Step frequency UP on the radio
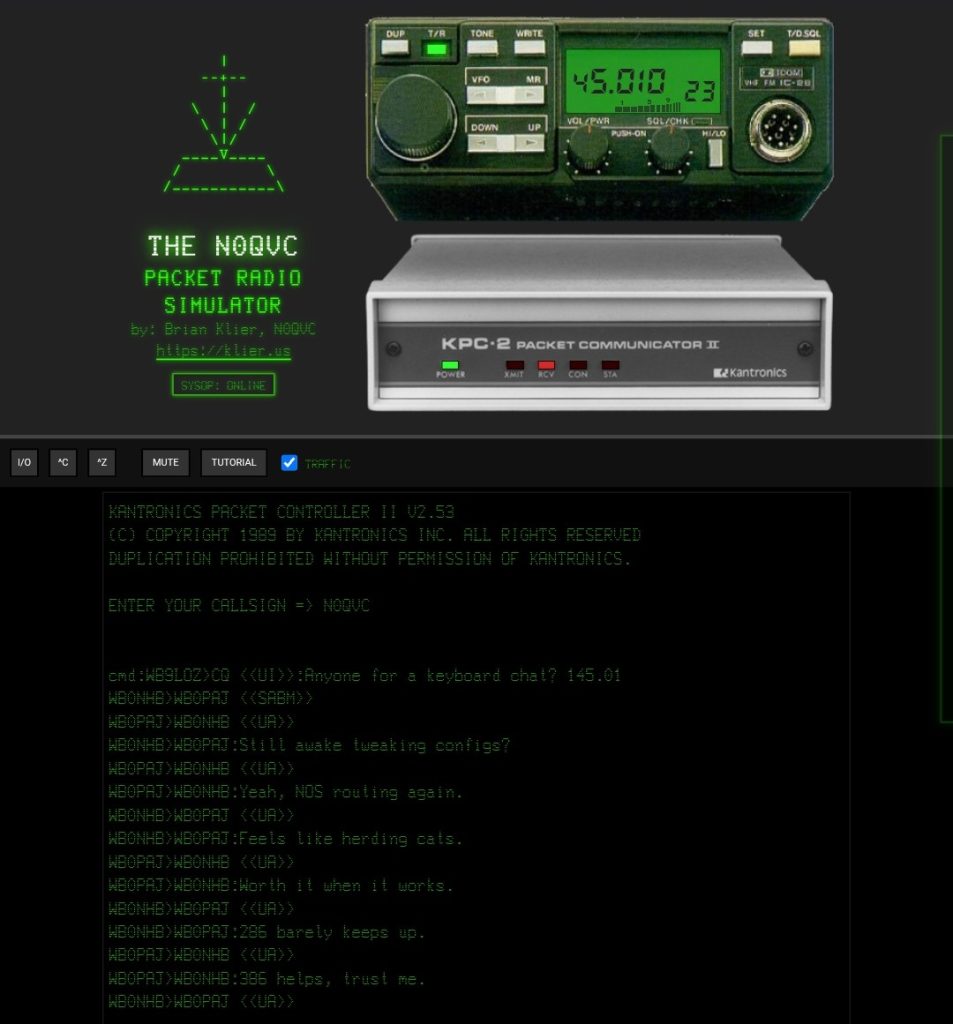953x1024 pixels. (529, 143)
